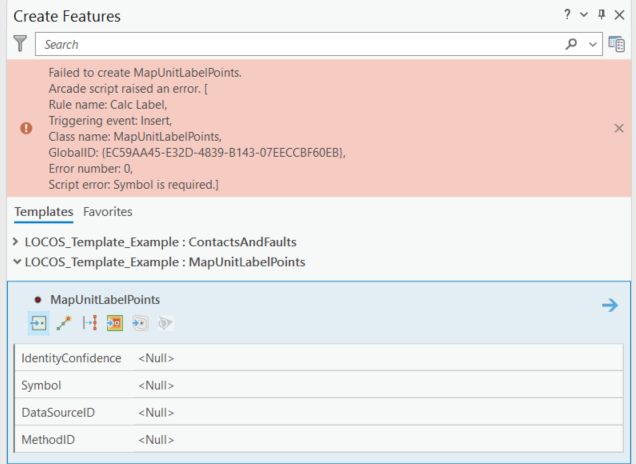Edit the DataSourceID Null value

(378, 412)
